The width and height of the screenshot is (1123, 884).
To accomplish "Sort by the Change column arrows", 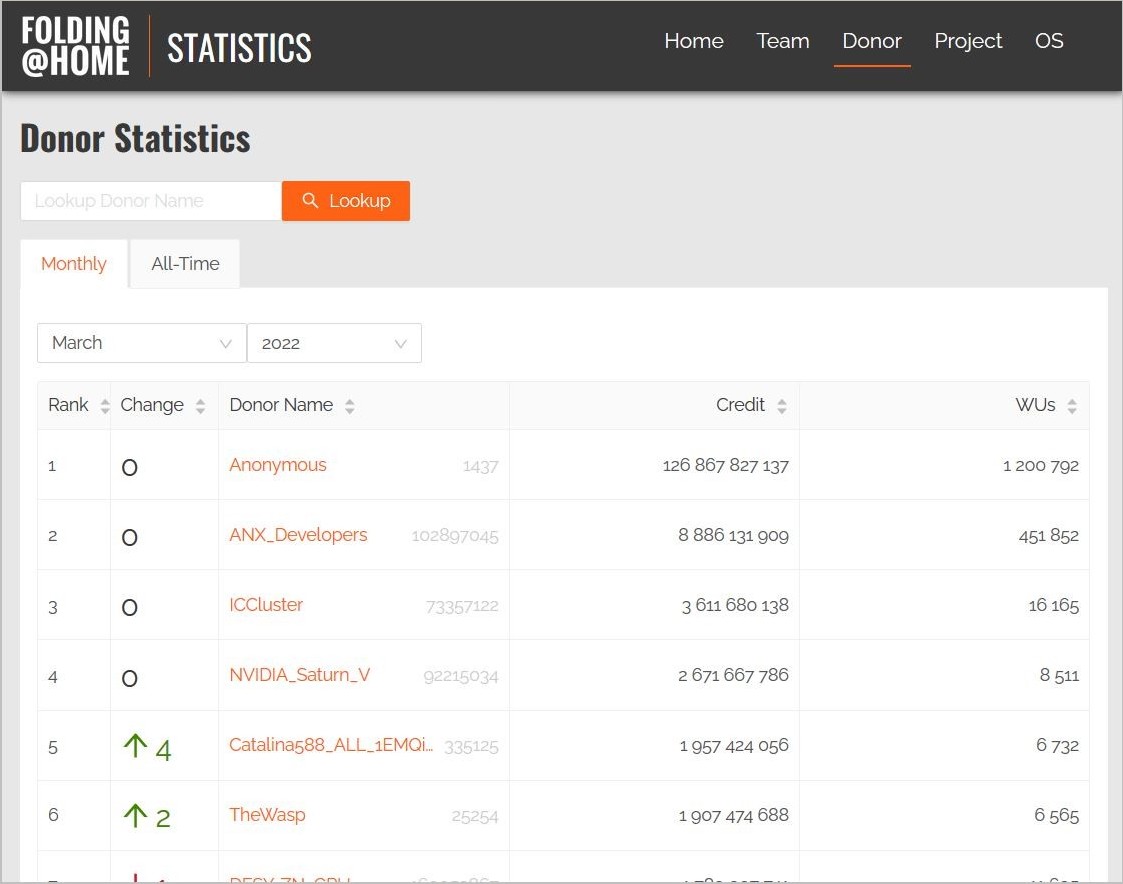I will (200, 406).
